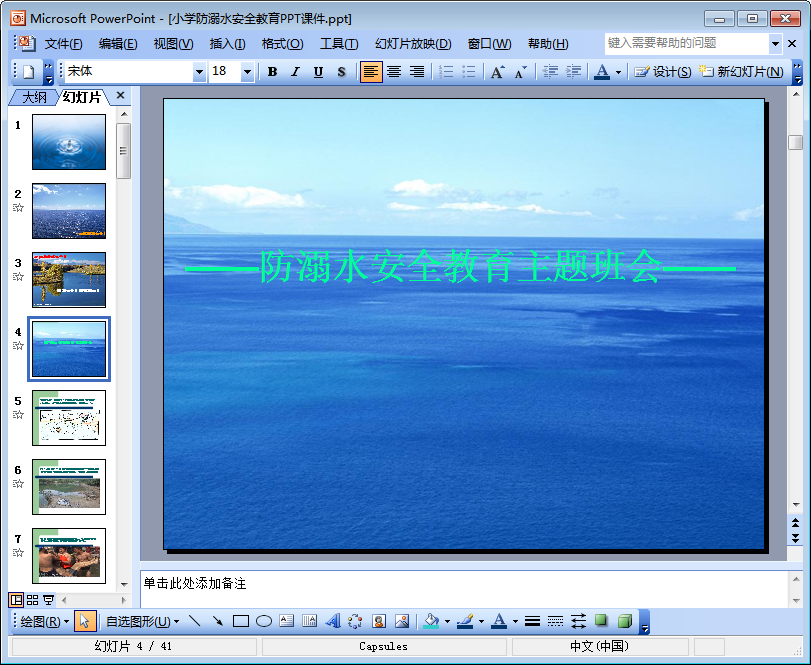Select the Oval drawing tool
The width and height of the screenshot is (811, 665).
tap(264, 621)
